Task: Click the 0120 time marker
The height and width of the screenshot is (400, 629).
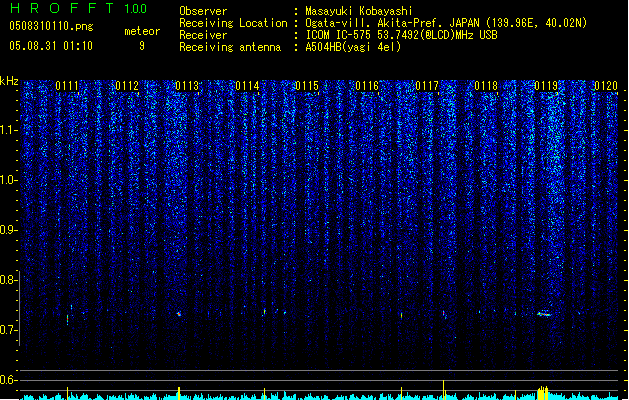Action: [606, 86]
